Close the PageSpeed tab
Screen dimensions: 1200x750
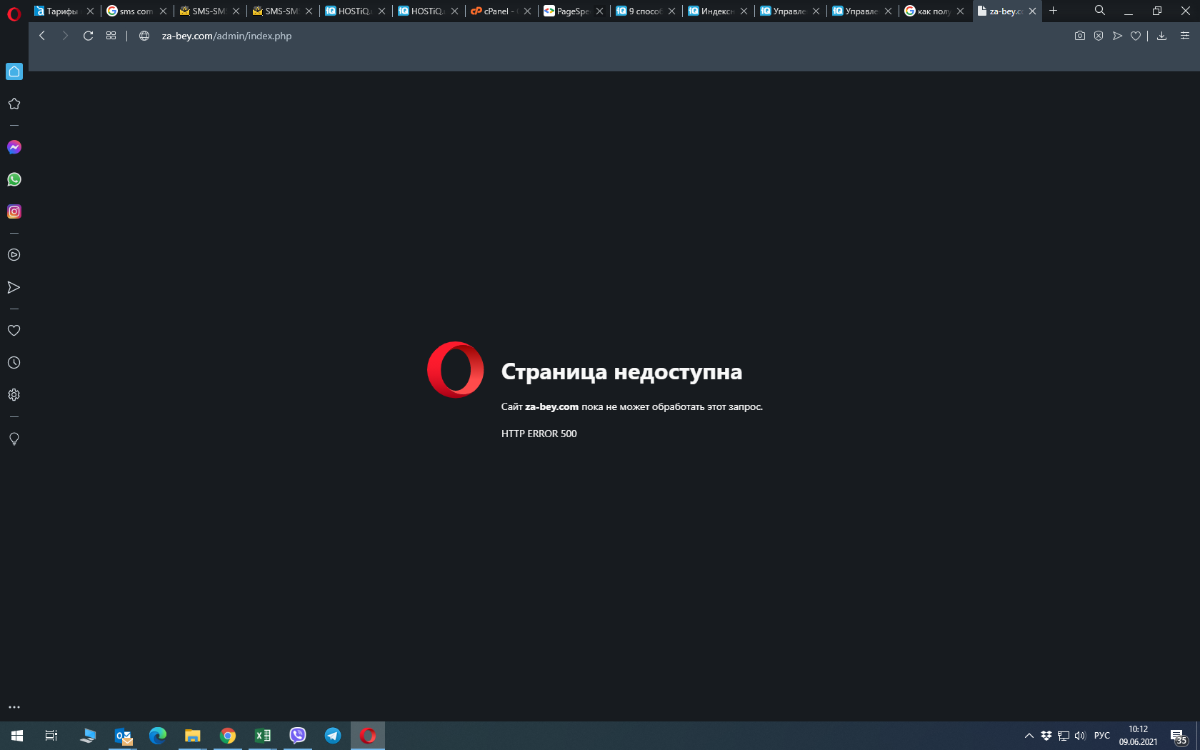coord(599,11)
